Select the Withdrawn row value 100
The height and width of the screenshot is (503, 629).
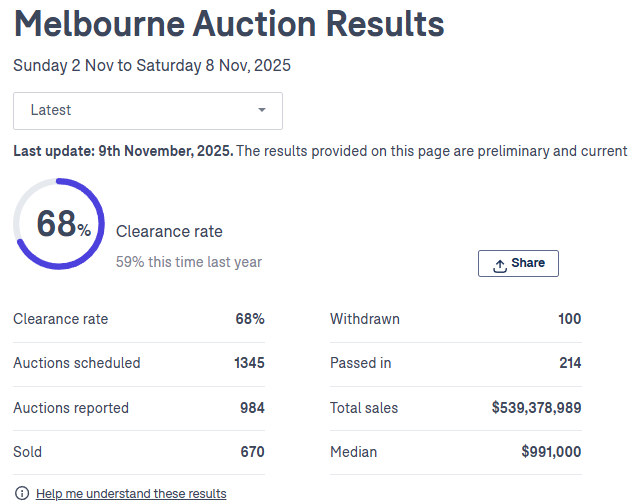[569, 319]
